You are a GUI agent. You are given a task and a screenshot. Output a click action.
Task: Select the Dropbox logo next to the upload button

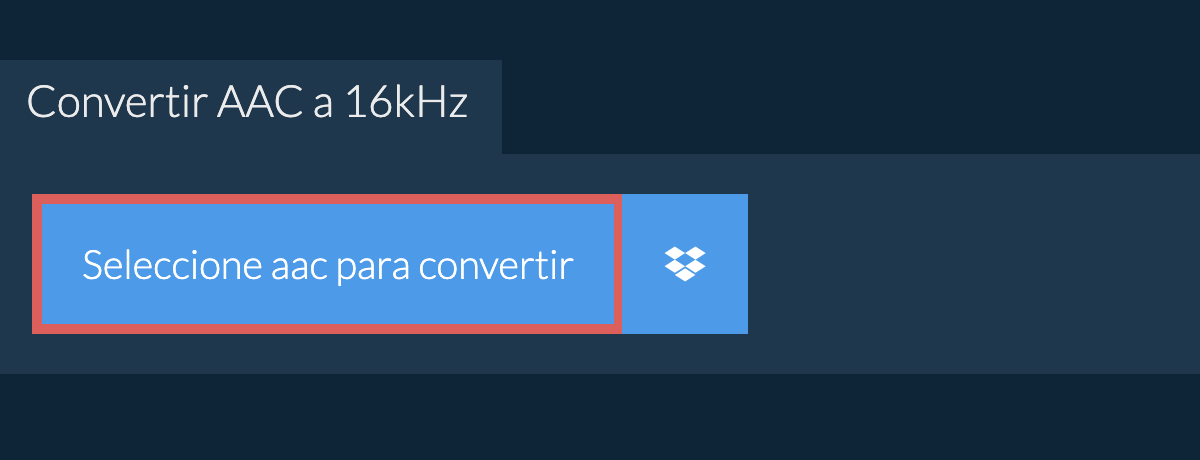[x=685, y=264]
